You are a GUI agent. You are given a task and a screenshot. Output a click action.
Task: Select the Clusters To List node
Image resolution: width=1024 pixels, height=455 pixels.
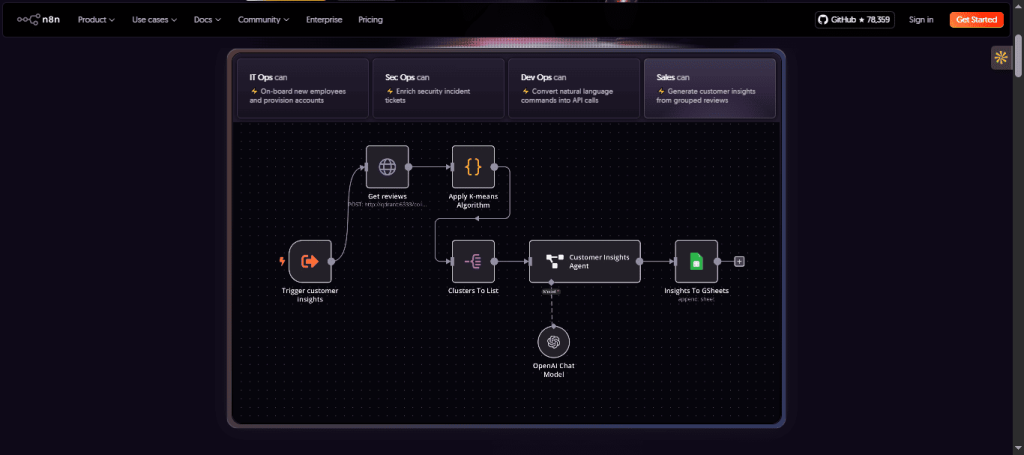(x=473, y=261)
